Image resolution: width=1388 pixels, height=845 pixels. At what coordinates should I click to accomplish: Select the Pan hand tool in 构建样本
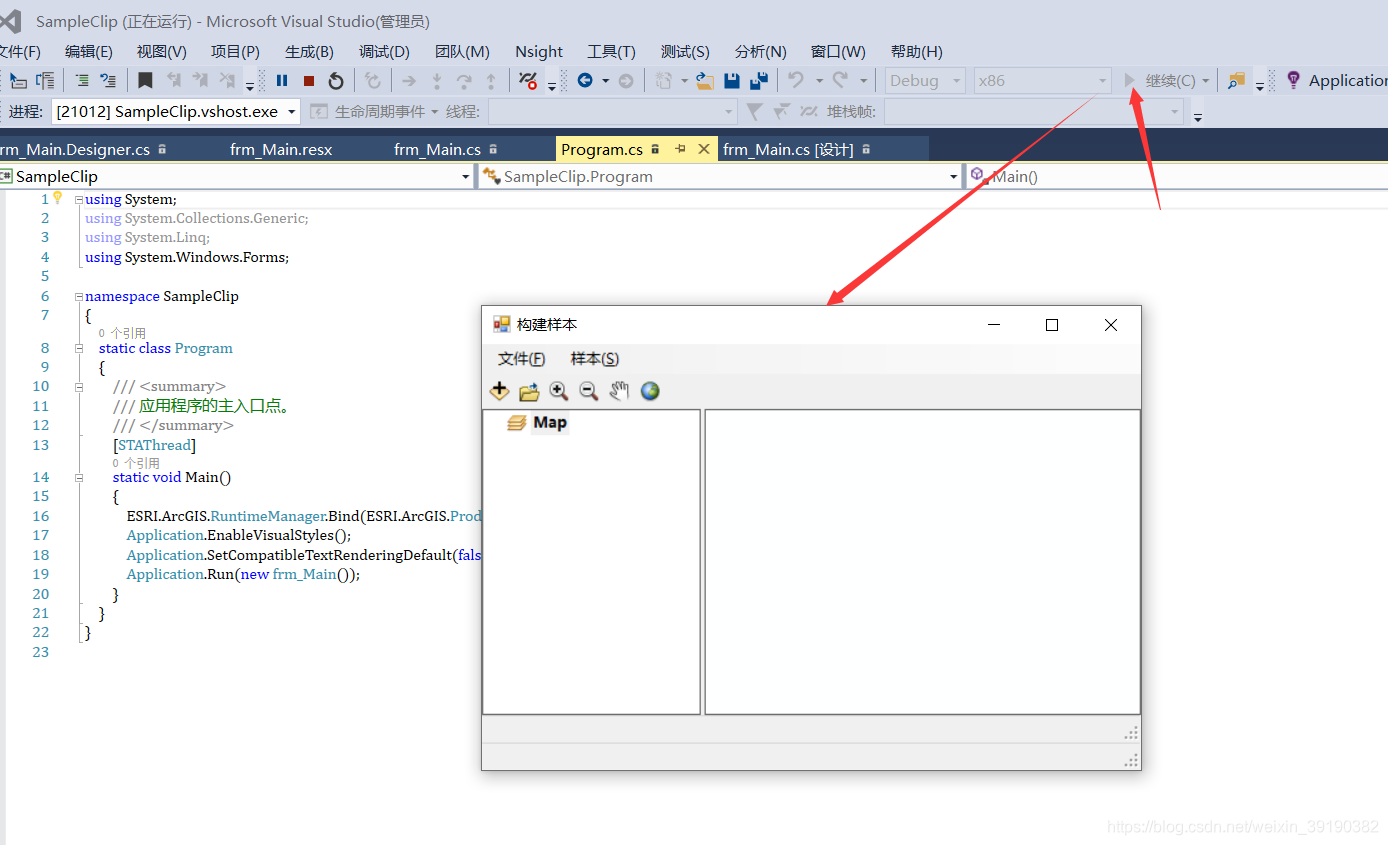620,391
